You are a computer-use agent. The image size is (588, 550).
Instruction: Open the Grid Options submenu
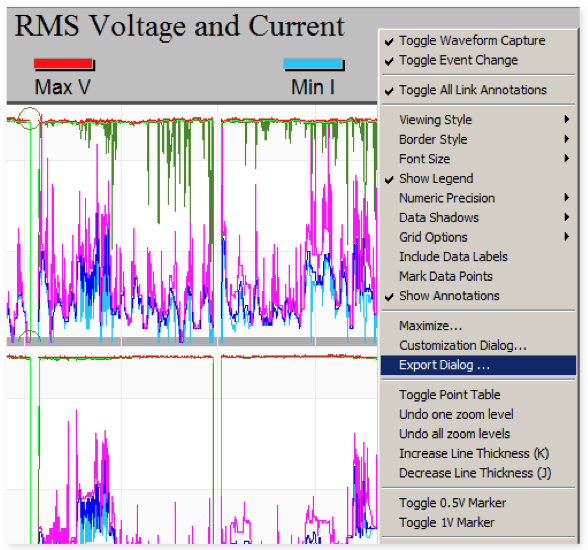click(x=478, y=237)
